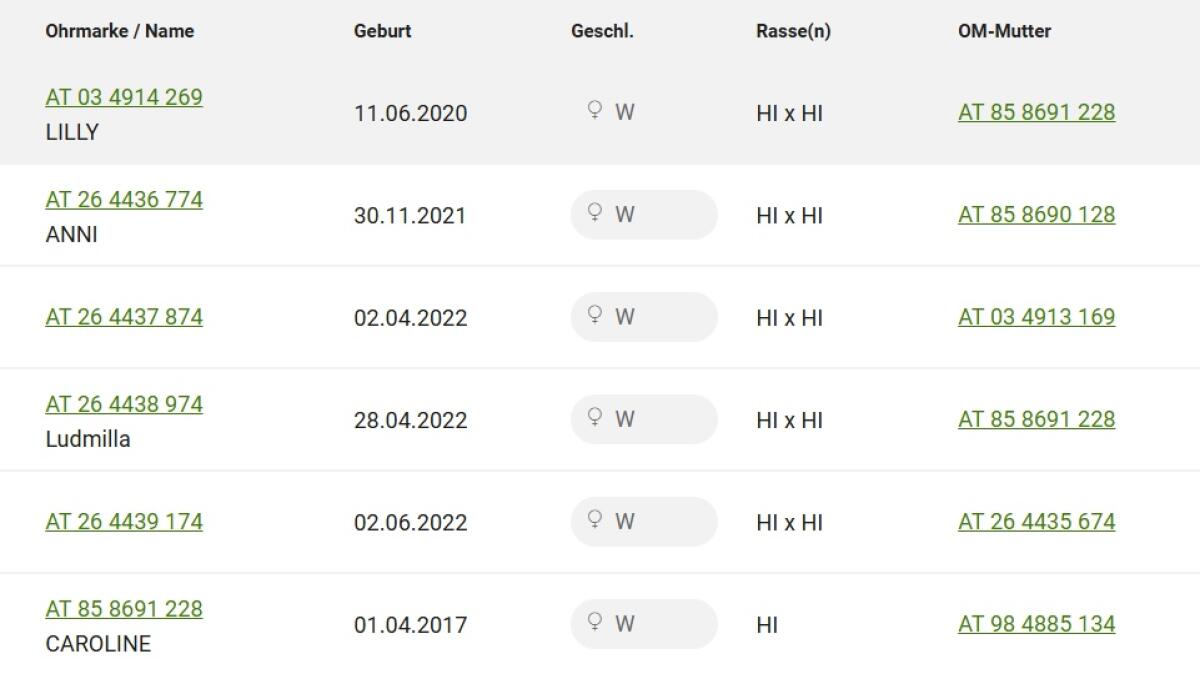Sort by Geburt column header
Screen dimensions: 1200x674
(x=382, y=31)
